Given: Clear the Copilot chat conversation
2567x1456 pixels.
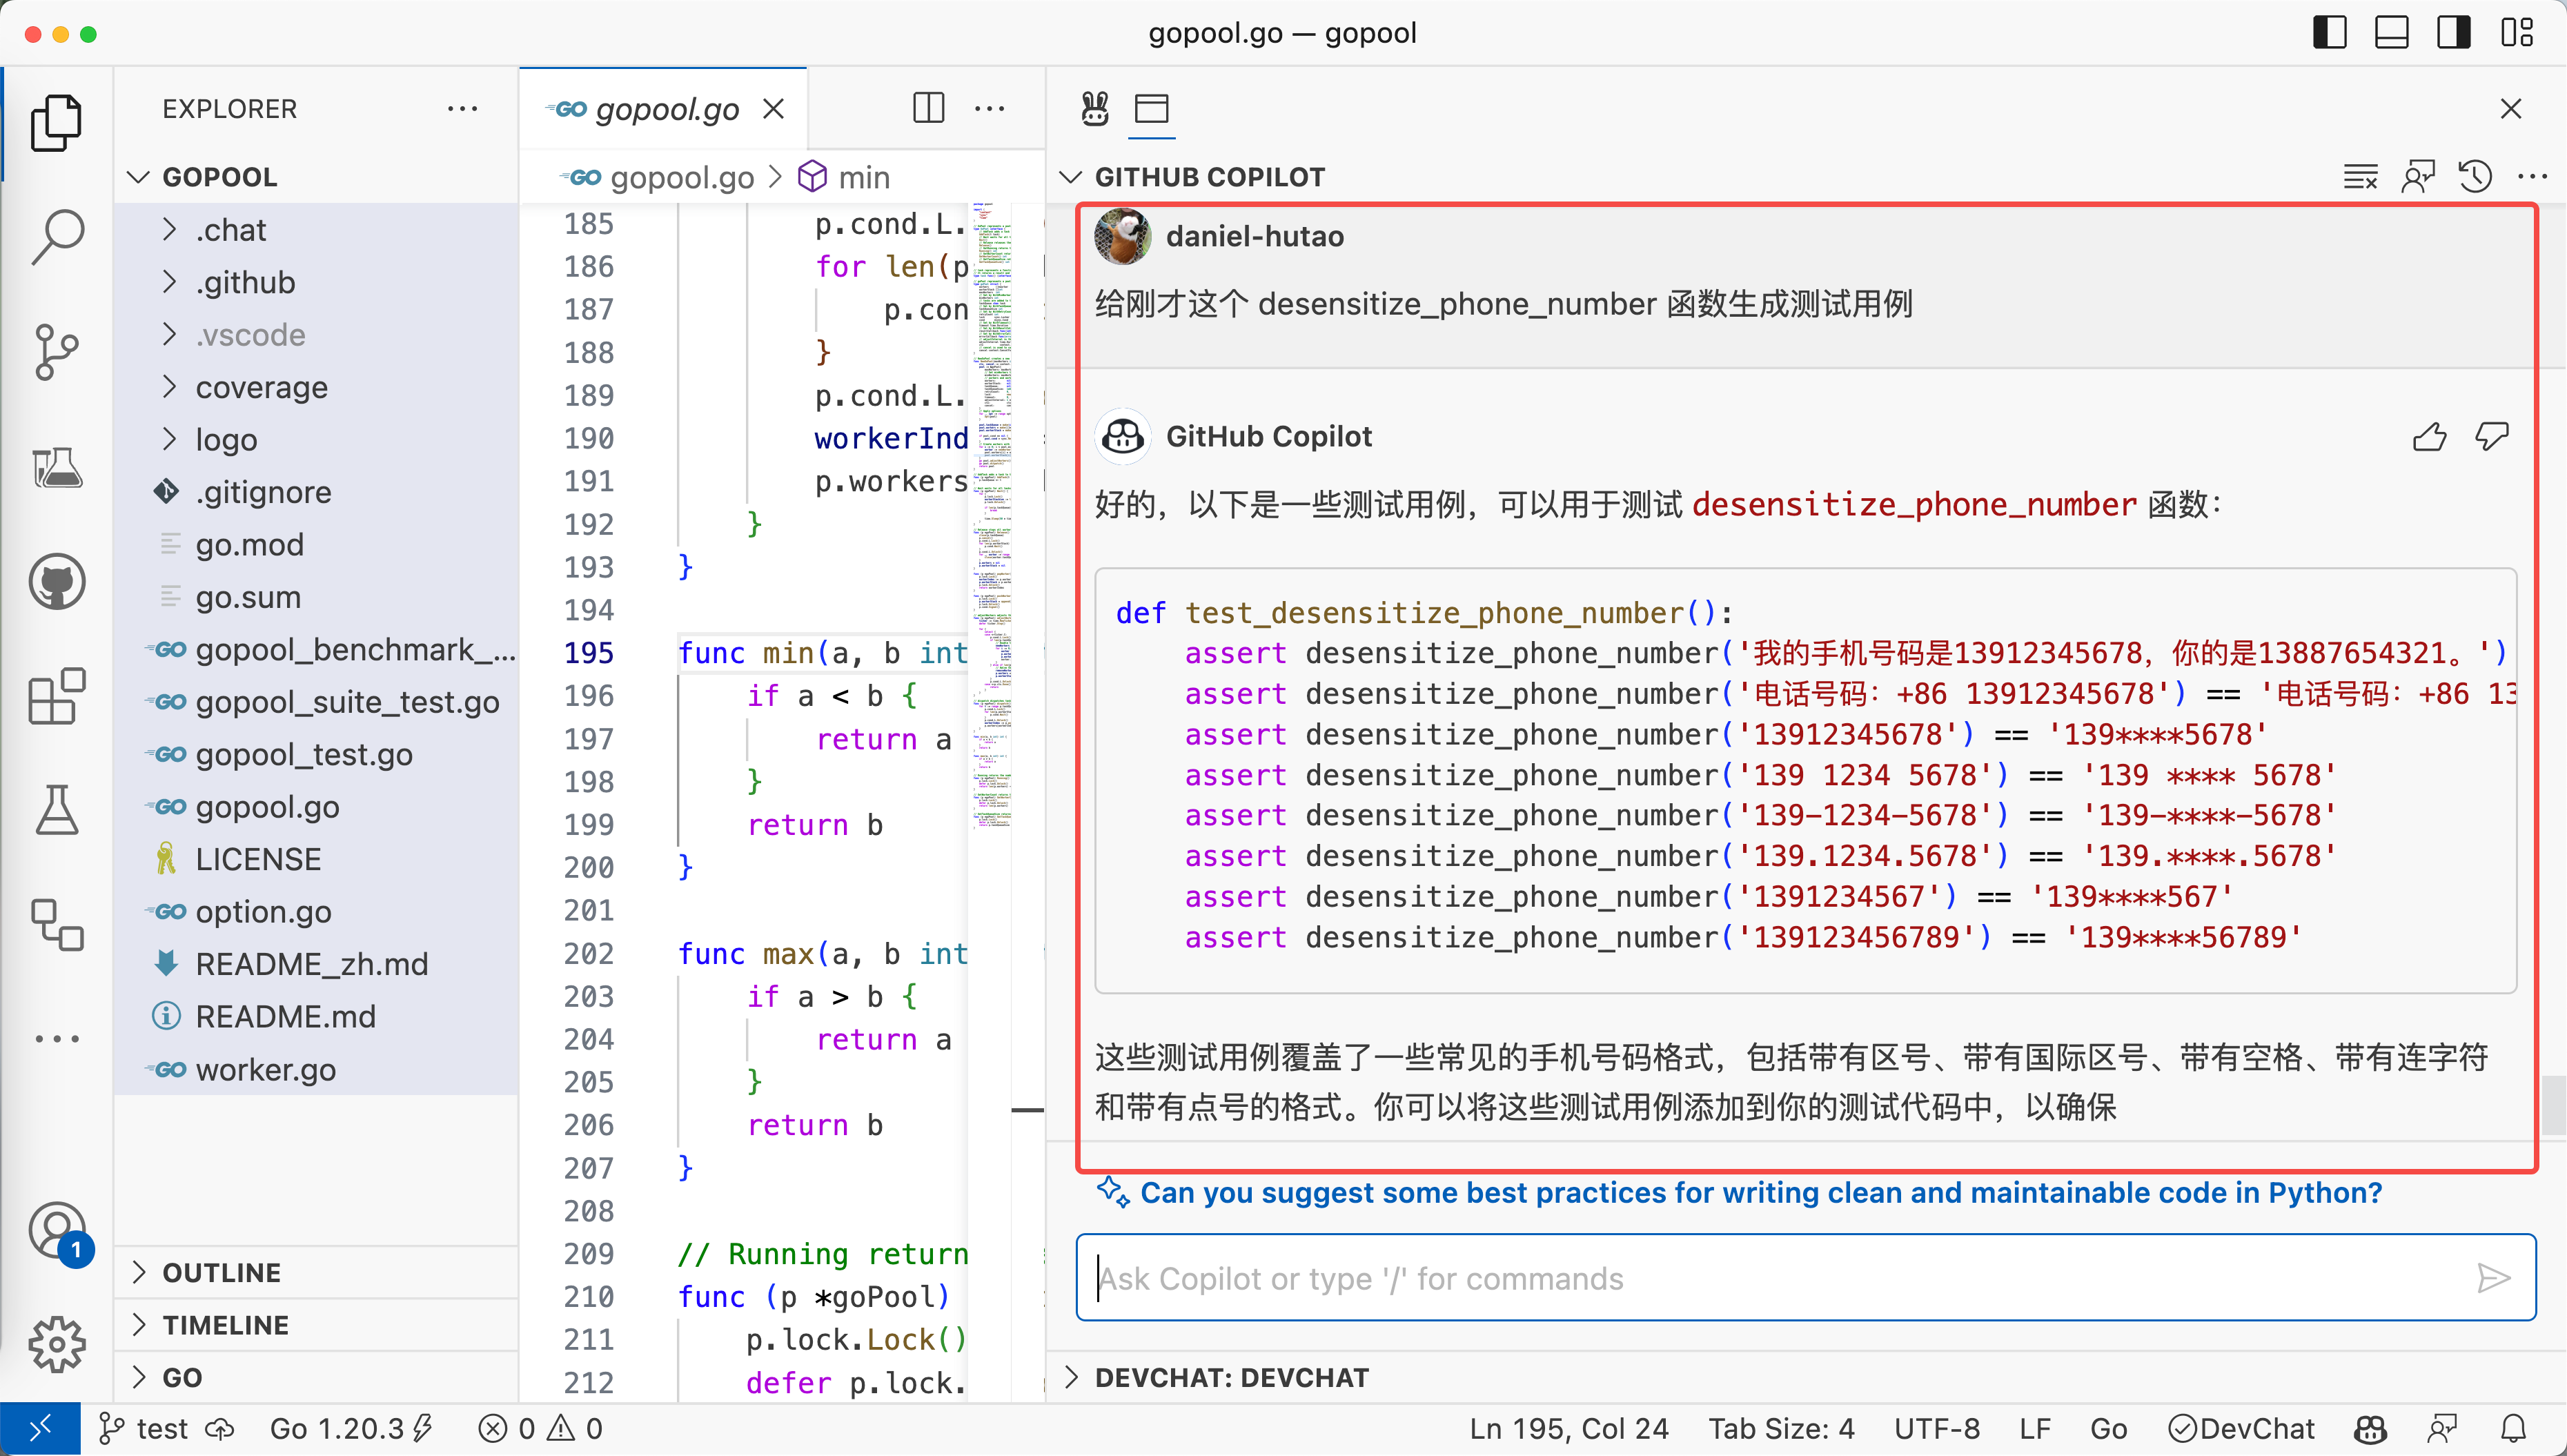Looking at the screenshot, I should point(2361,176).
